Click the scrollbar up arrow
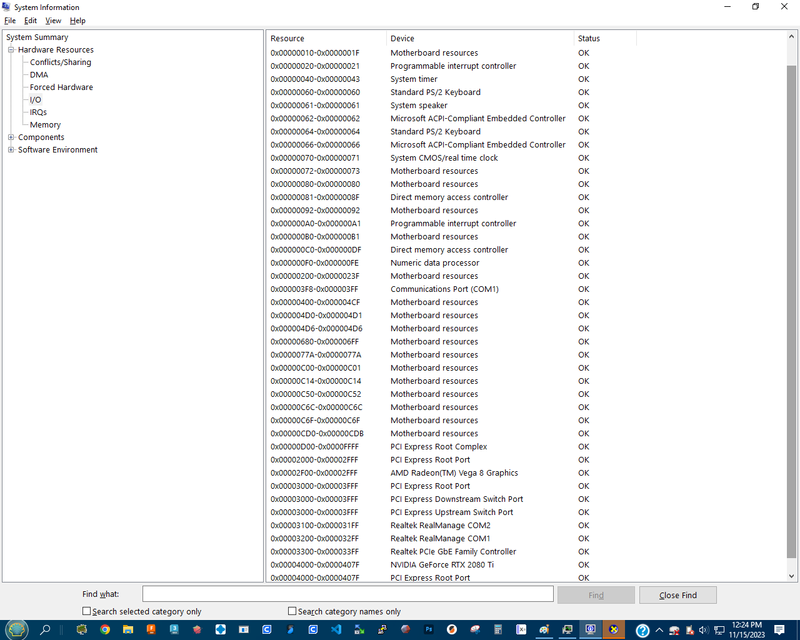The image size is (800, 640). tap(791, 37)
